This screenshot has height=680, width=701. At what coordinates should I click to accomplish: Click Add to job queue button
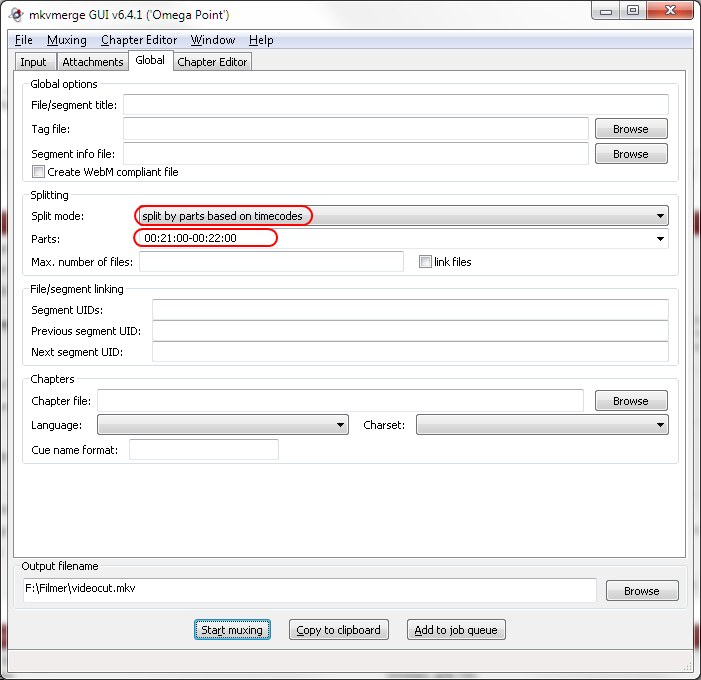click(456, 630)
